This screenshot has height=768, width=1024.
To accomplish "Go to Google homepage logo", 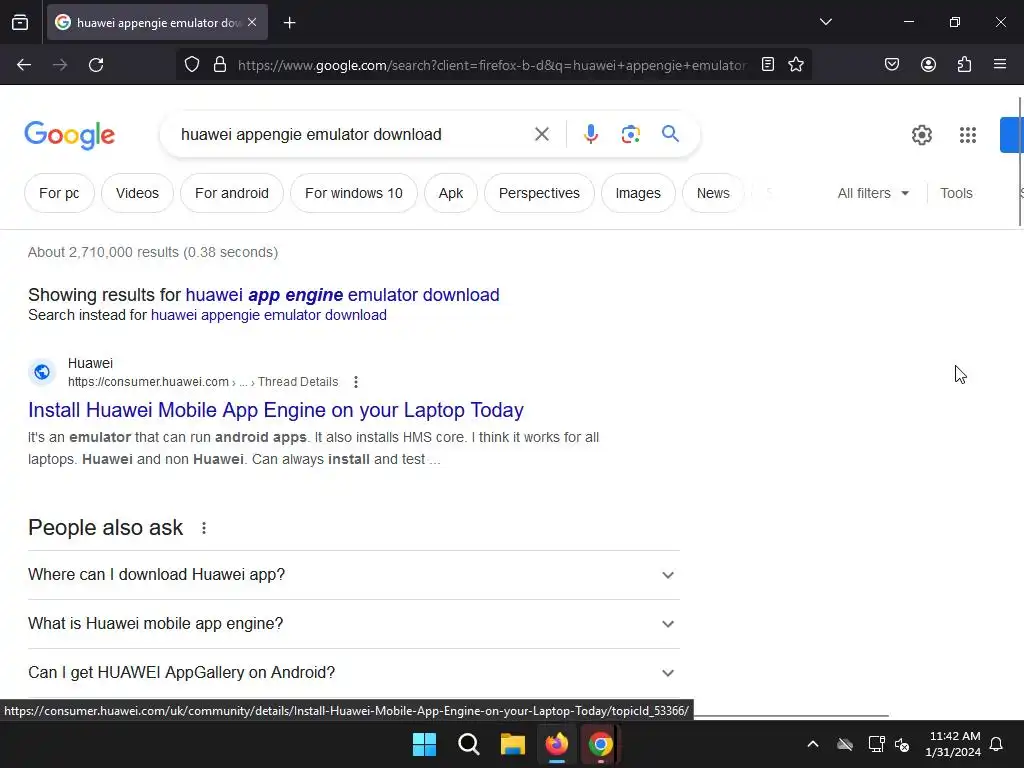I will coord(69,135).
